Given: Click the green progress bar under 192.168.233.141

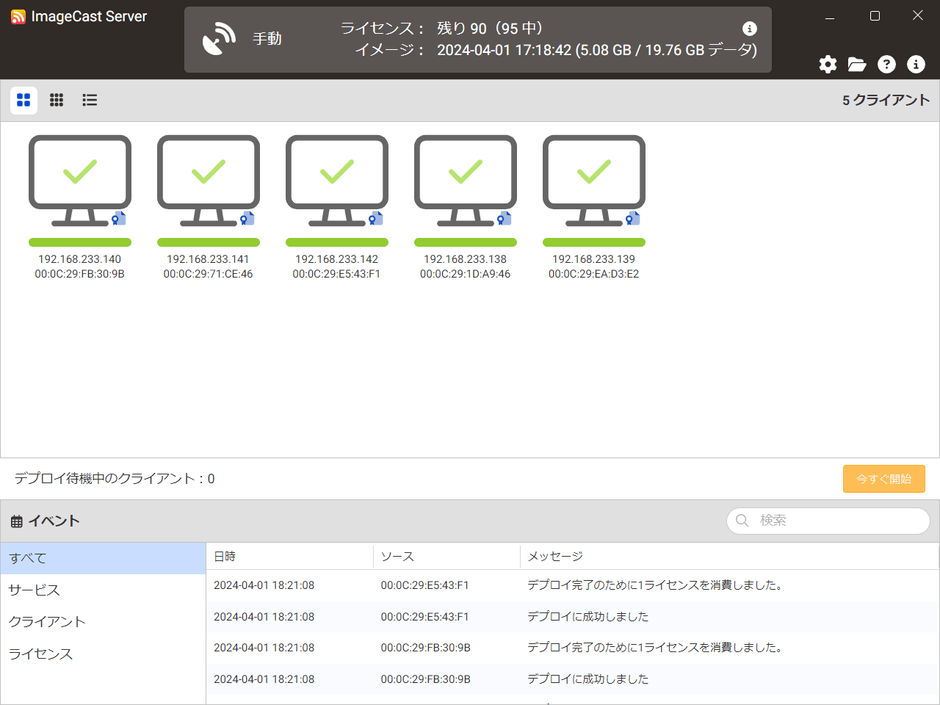Looking at the screenshot, I should [208, 242].
